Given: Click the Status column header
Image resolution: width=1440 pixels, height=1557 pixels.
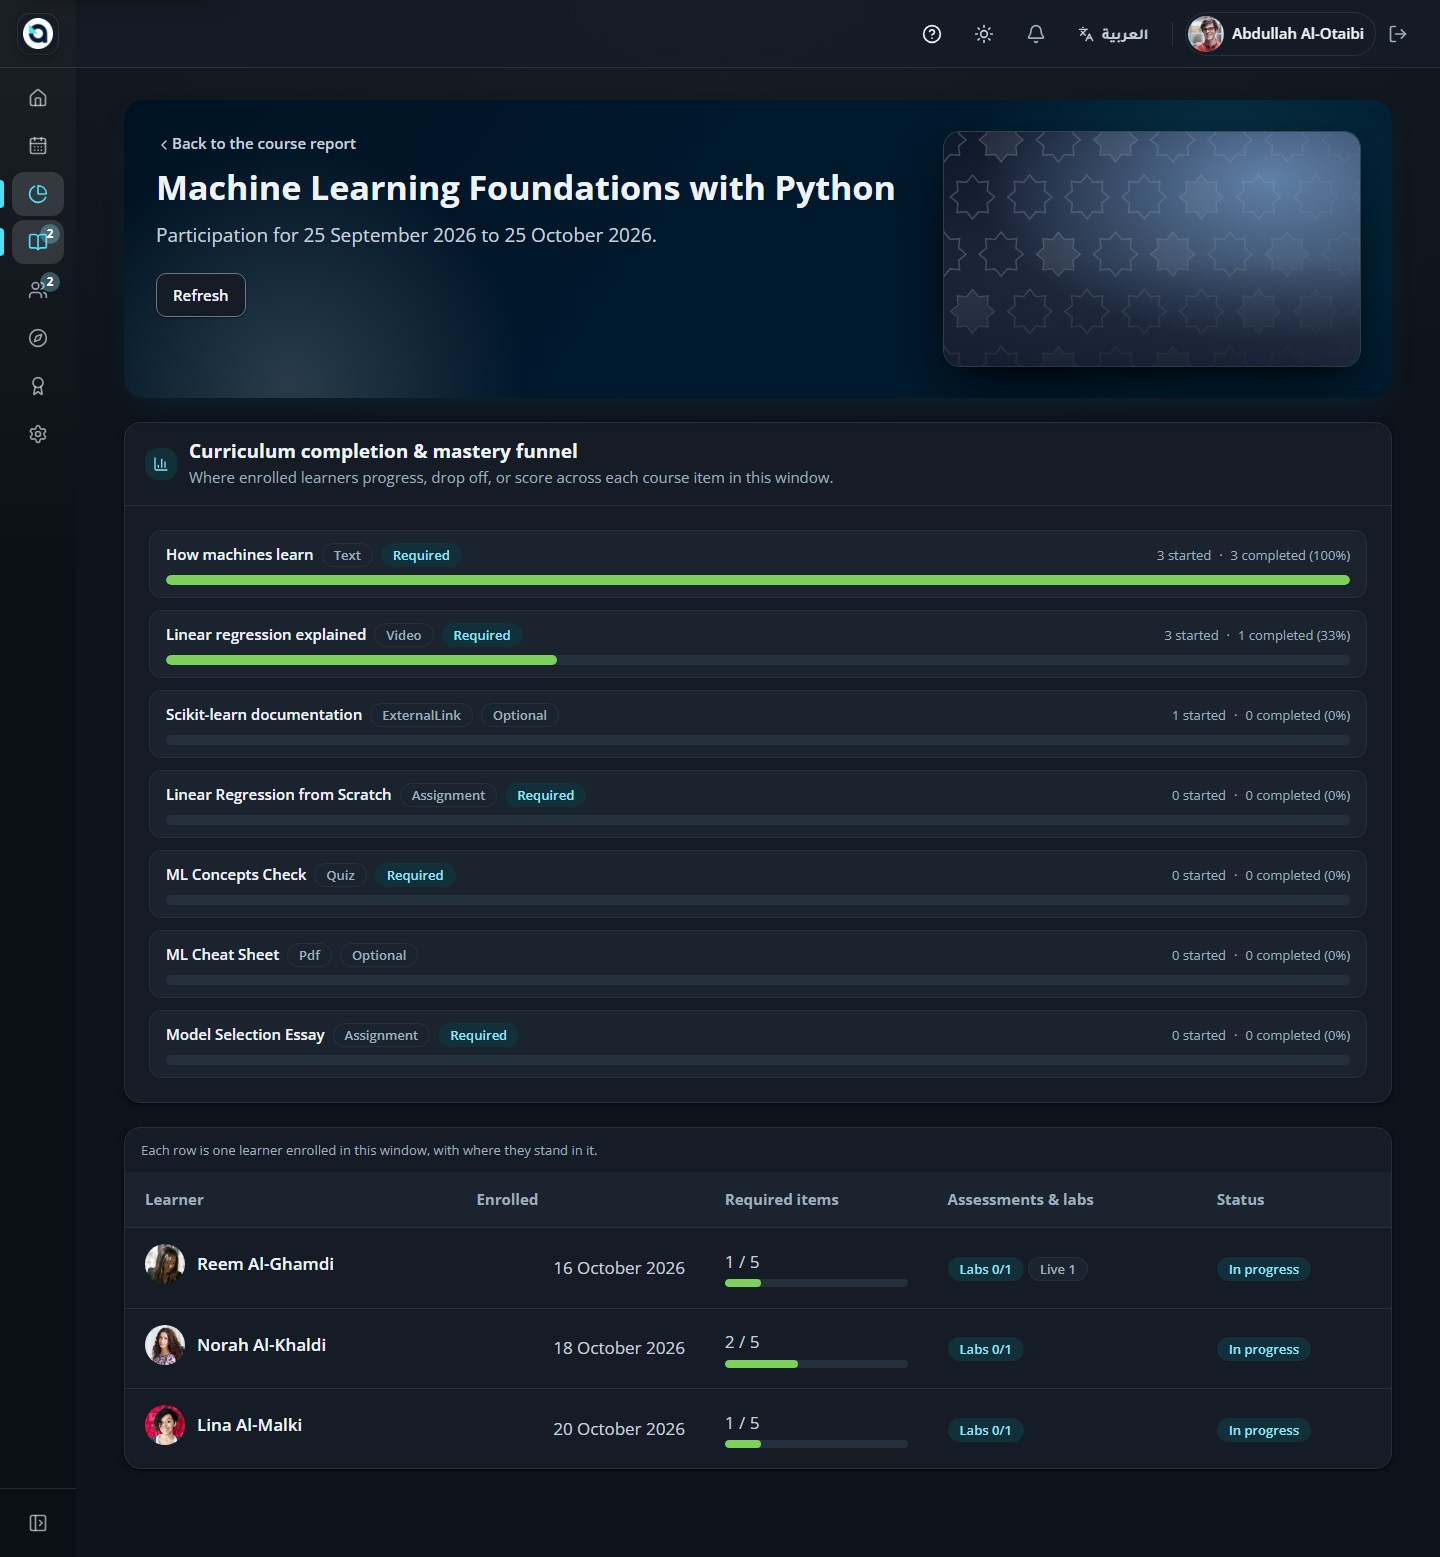Looking at the screenshot, I should point(1240,1200).
